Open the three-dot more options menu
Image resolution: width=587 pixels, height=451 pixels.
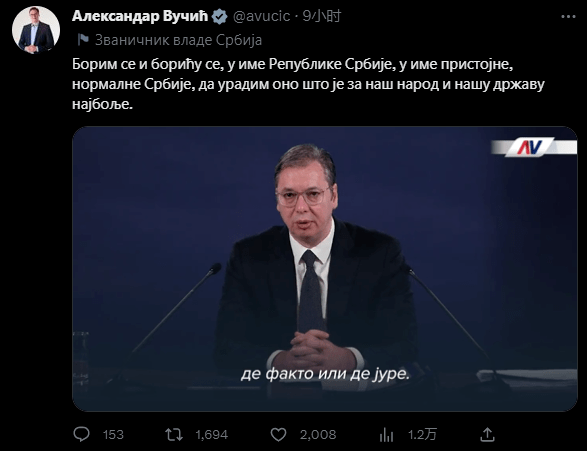pos(568,16)
